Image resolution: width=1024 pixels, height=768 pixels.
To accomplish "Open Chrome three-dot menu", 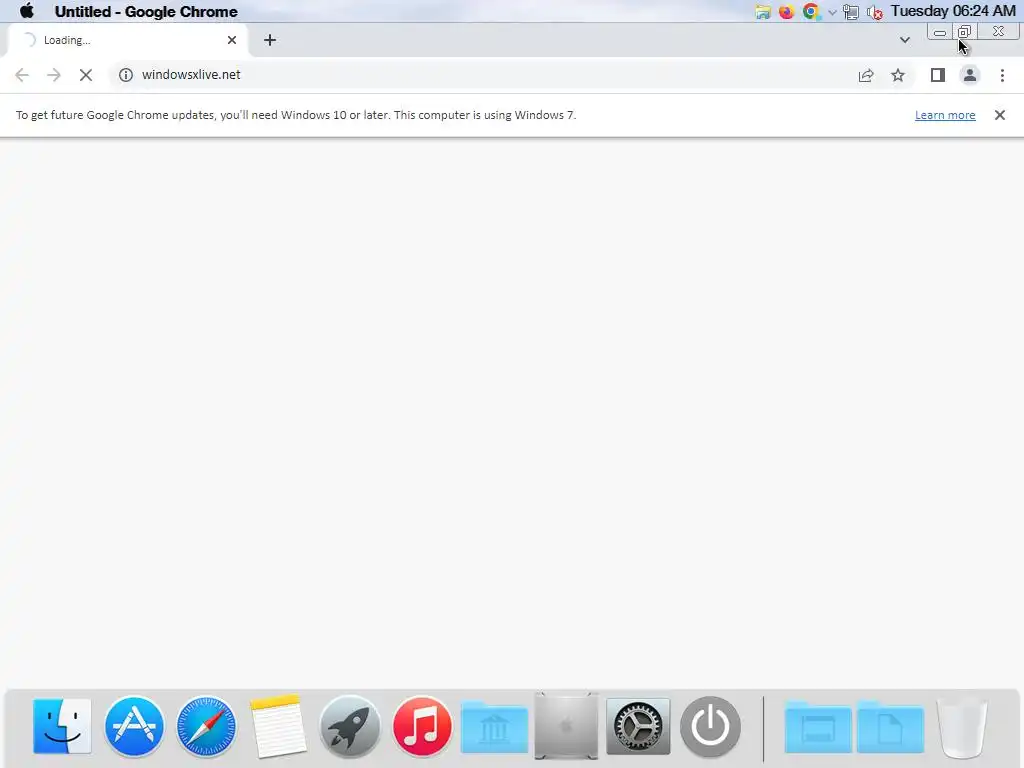I will coord(1002,75).
